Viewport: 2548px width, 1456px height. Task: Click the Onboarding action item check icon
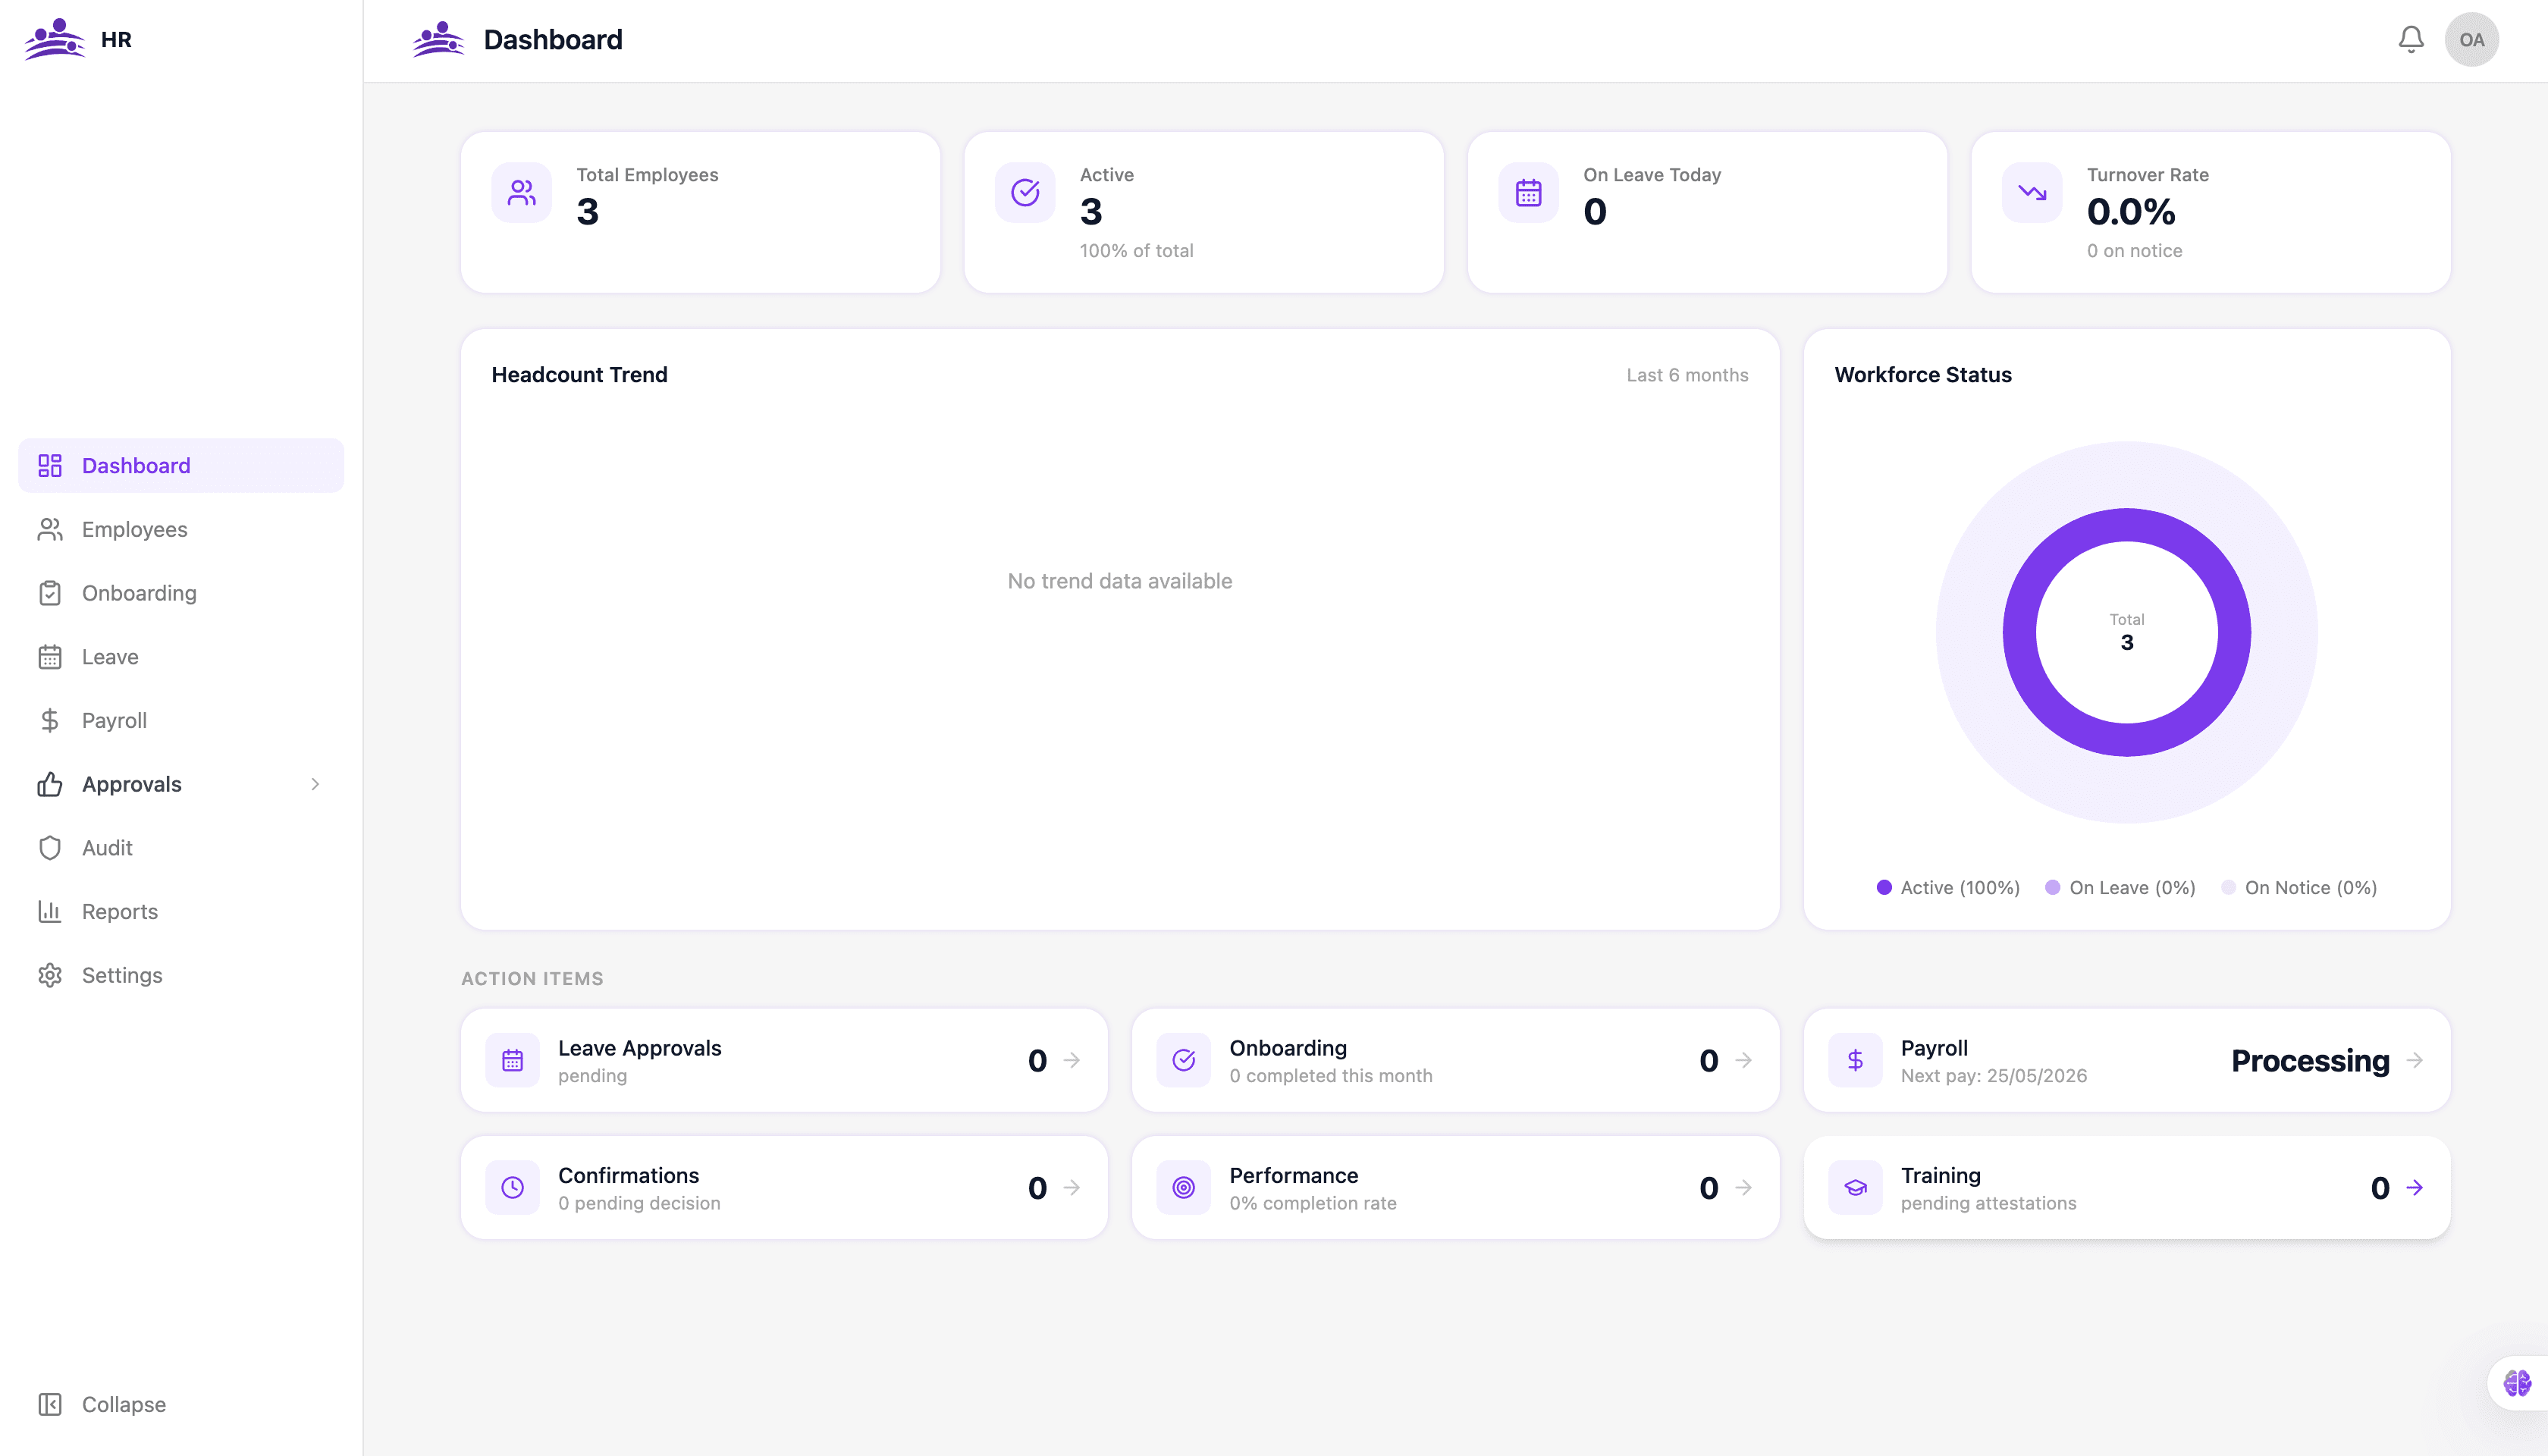tap(1184, 1060)
